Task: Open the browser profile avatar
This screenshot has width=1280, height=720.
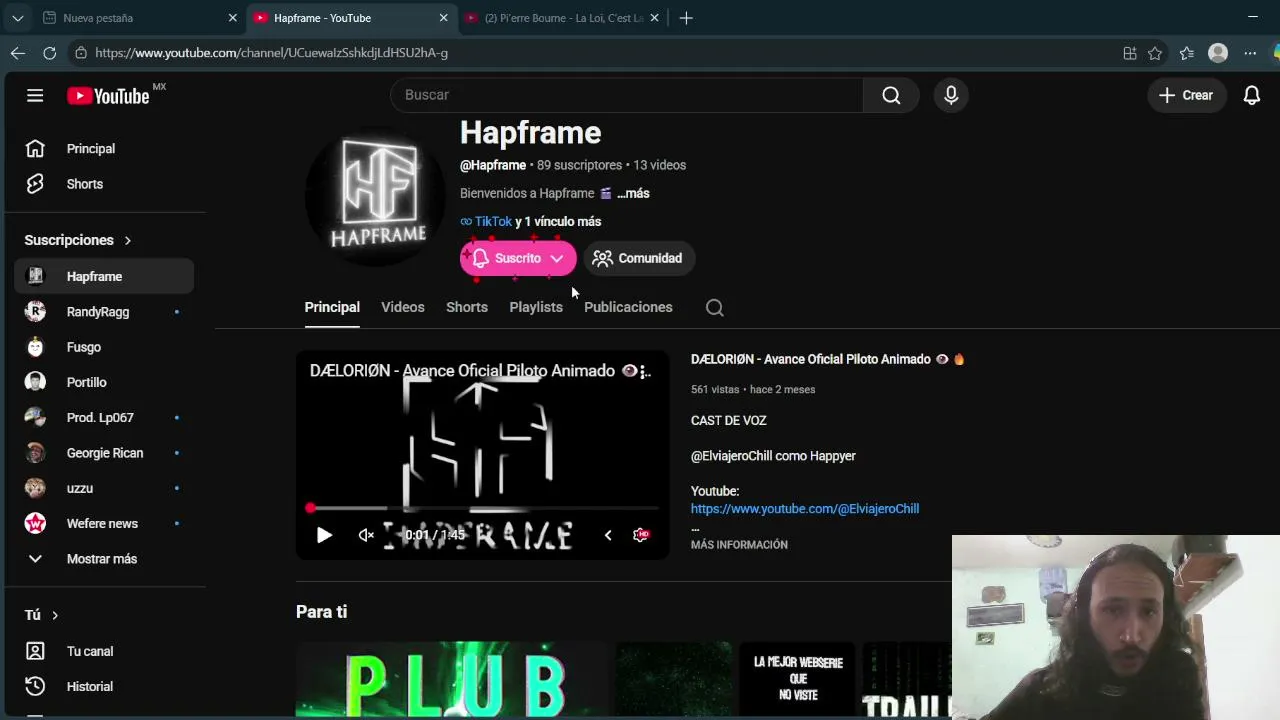Action: coord(1218,53)
